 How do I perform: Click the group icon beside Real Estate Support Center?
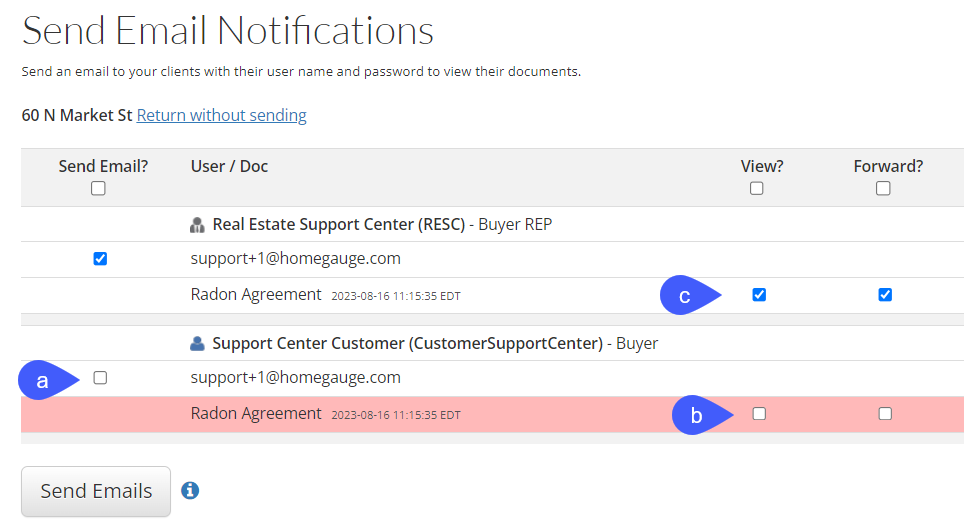198,225
